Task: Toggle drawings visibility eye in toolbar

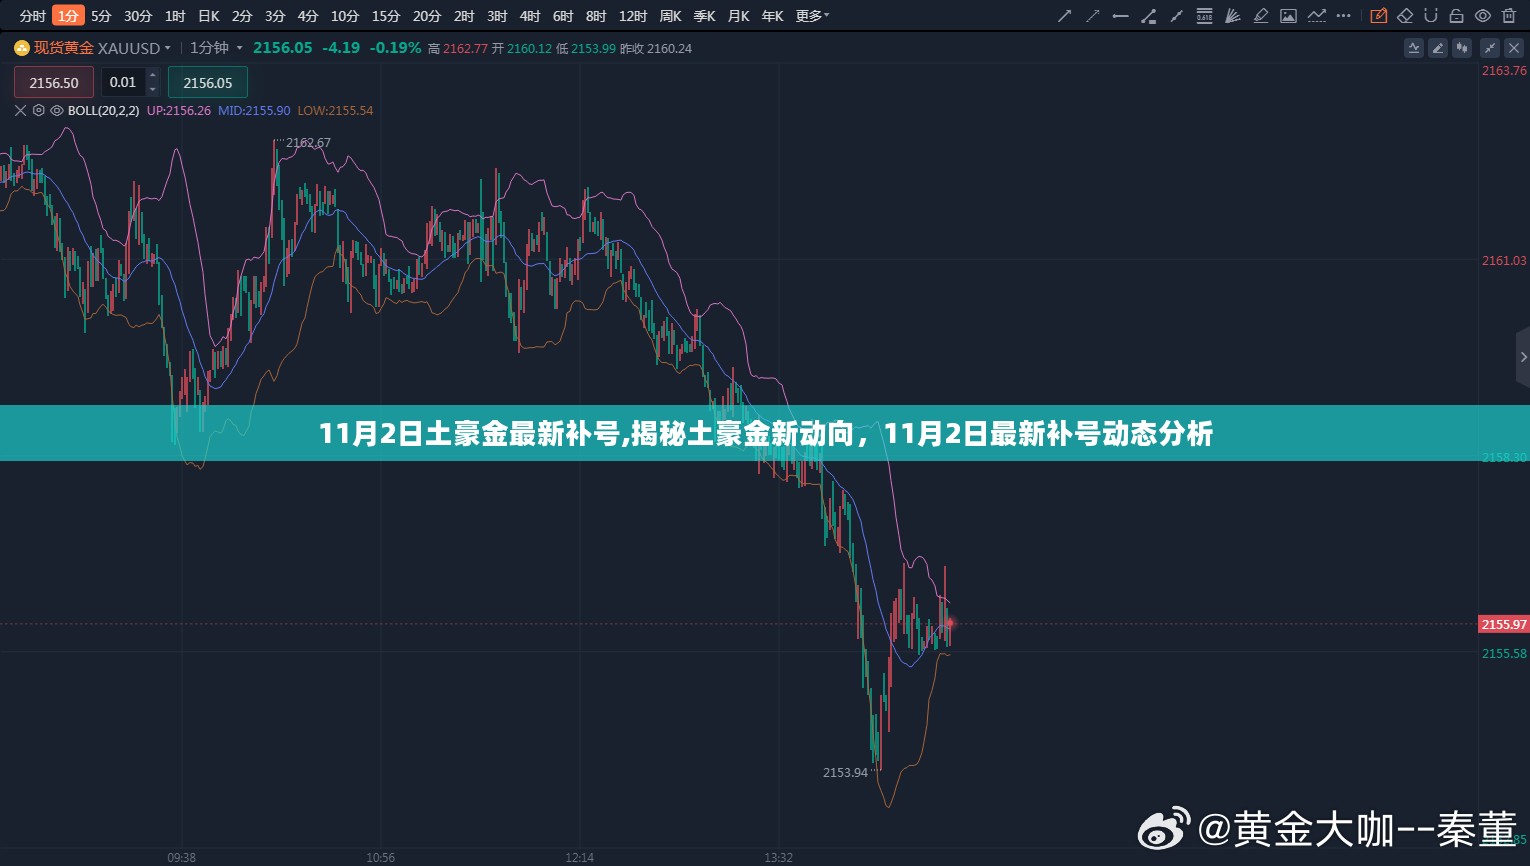Action: pos(1483,16)
